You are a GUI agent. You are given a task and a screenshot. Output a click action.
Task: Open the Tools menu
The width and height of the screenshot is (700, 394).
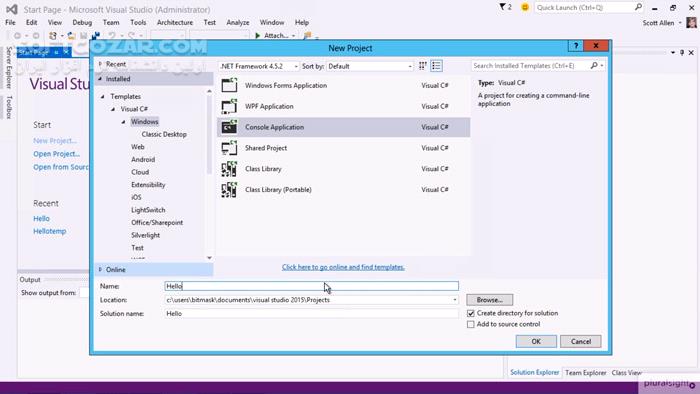point(138,22)
